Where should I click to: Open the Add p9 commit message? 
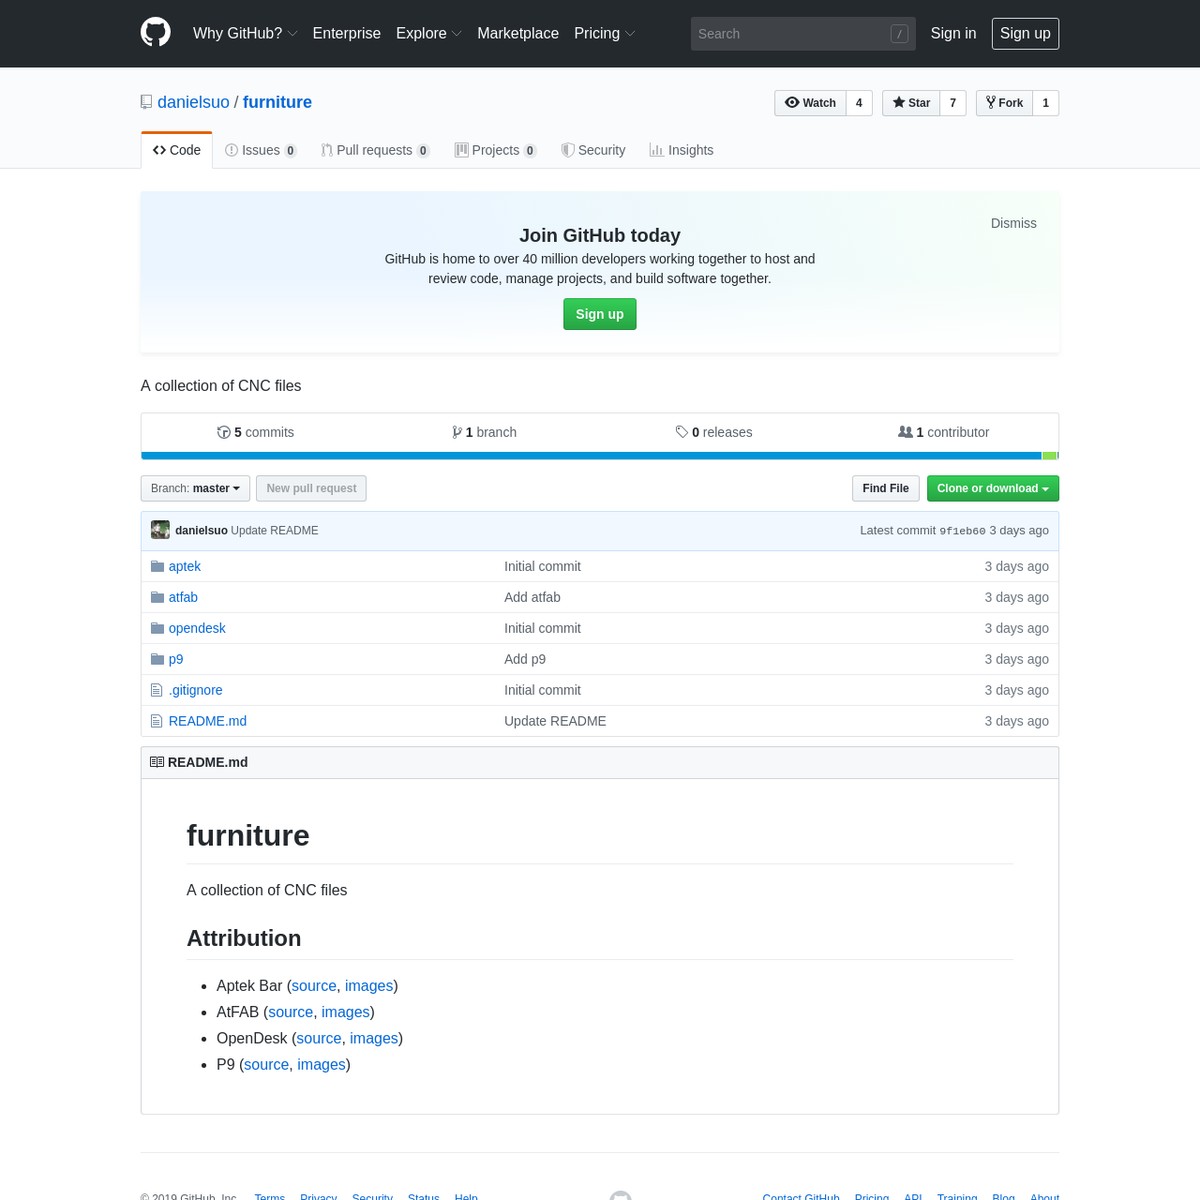(525, 659)
